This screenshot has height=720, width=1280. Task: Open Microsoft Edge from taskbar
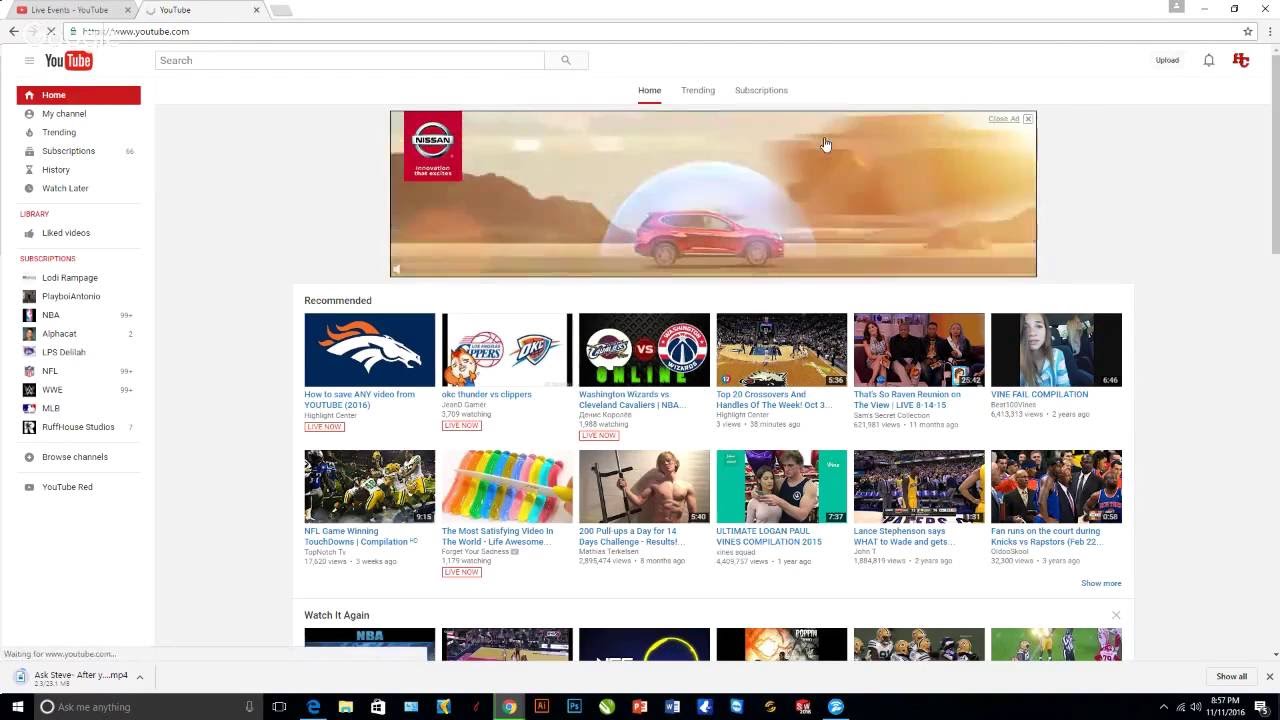point(313,707)
